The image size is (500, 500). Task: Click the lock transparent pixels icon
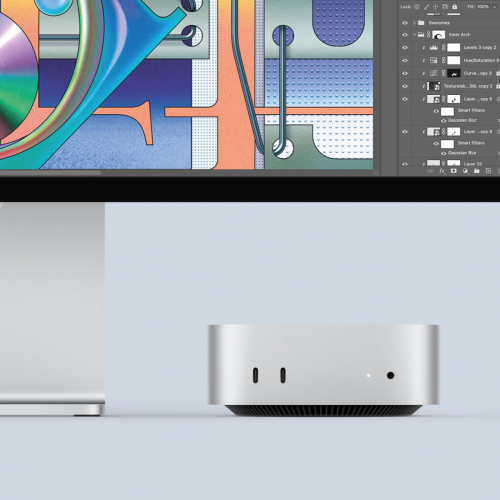[x=417, y=6]
